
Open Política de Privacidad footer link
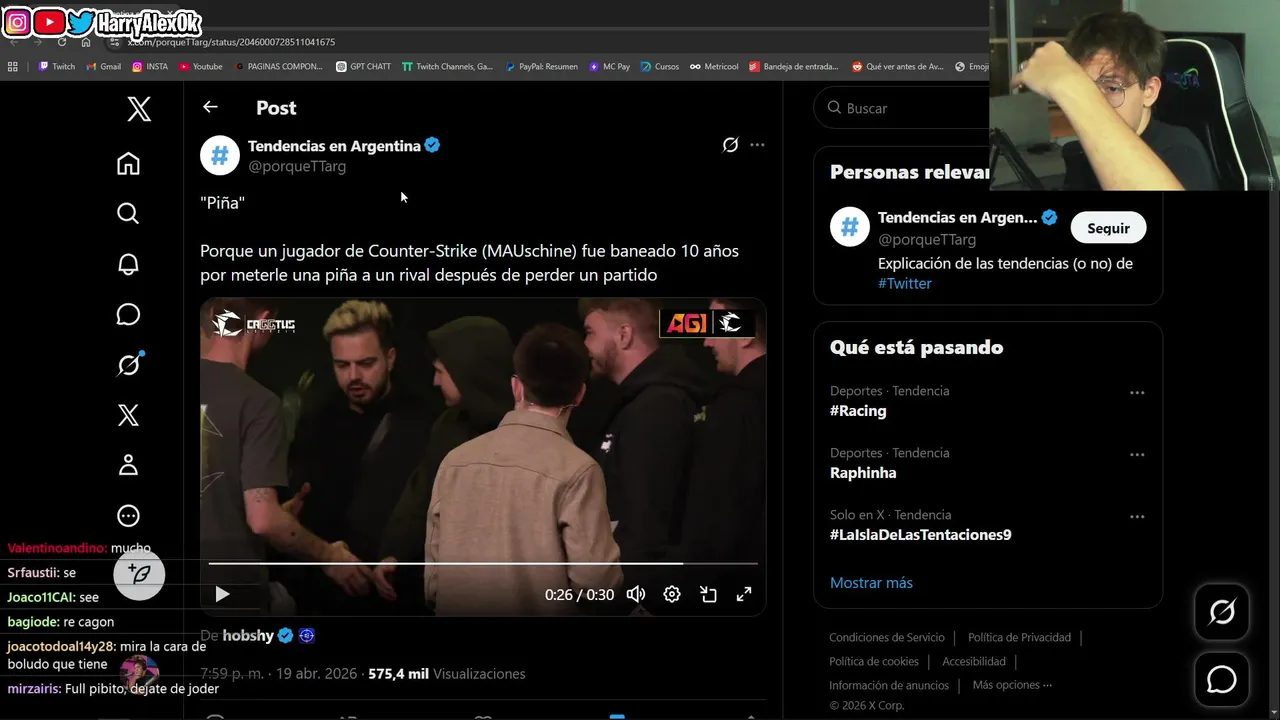coord(1019,637)
